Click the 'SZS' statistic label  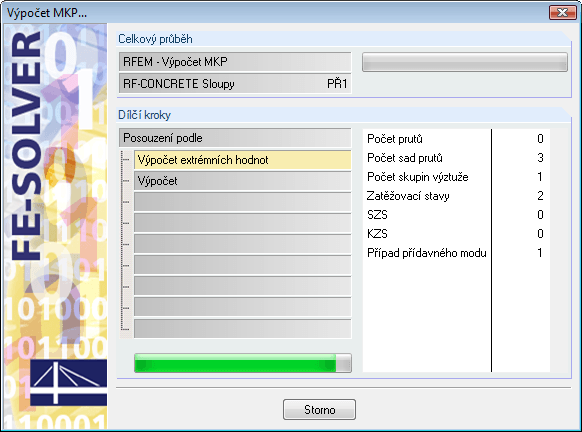tap(377, 215)
